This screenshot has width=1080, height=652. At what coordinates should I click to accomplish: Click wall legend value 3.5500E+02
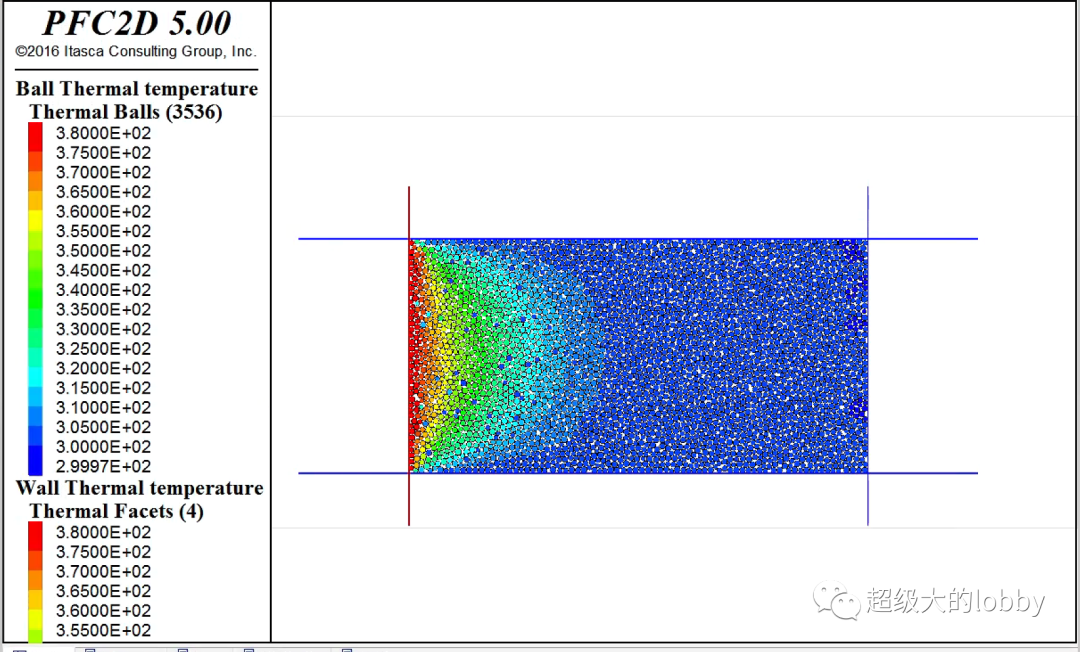[x=103, y=631]
